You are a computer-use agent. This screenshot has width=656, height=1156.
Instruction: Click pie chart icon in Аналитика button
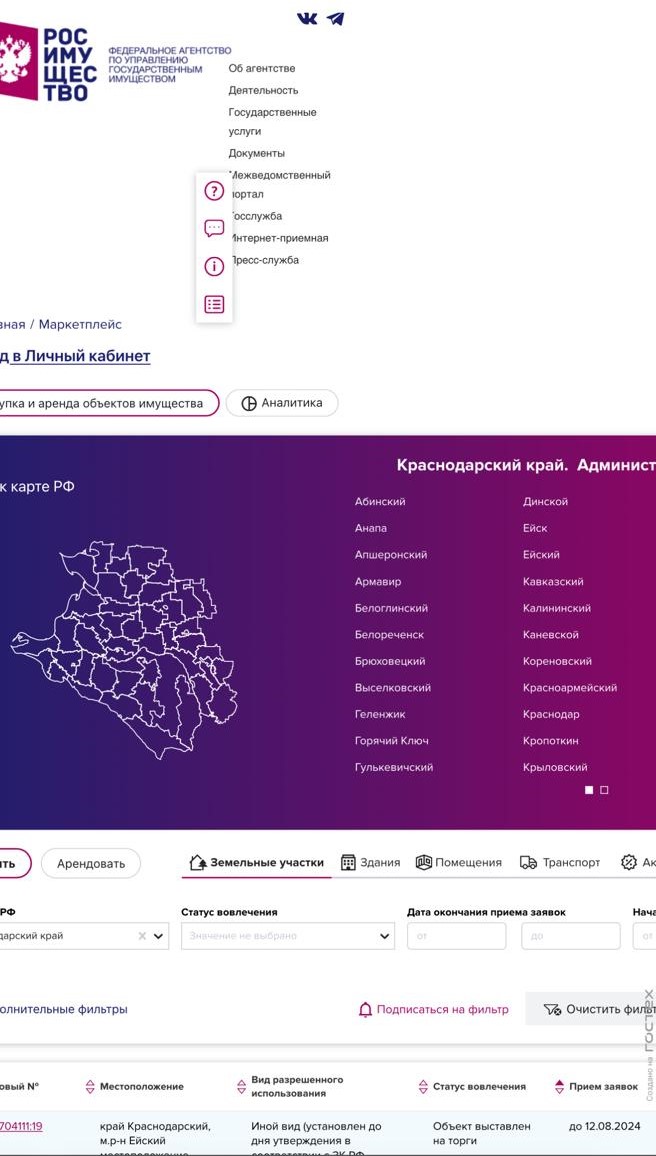pyautogui.click(x=249, y=403)
